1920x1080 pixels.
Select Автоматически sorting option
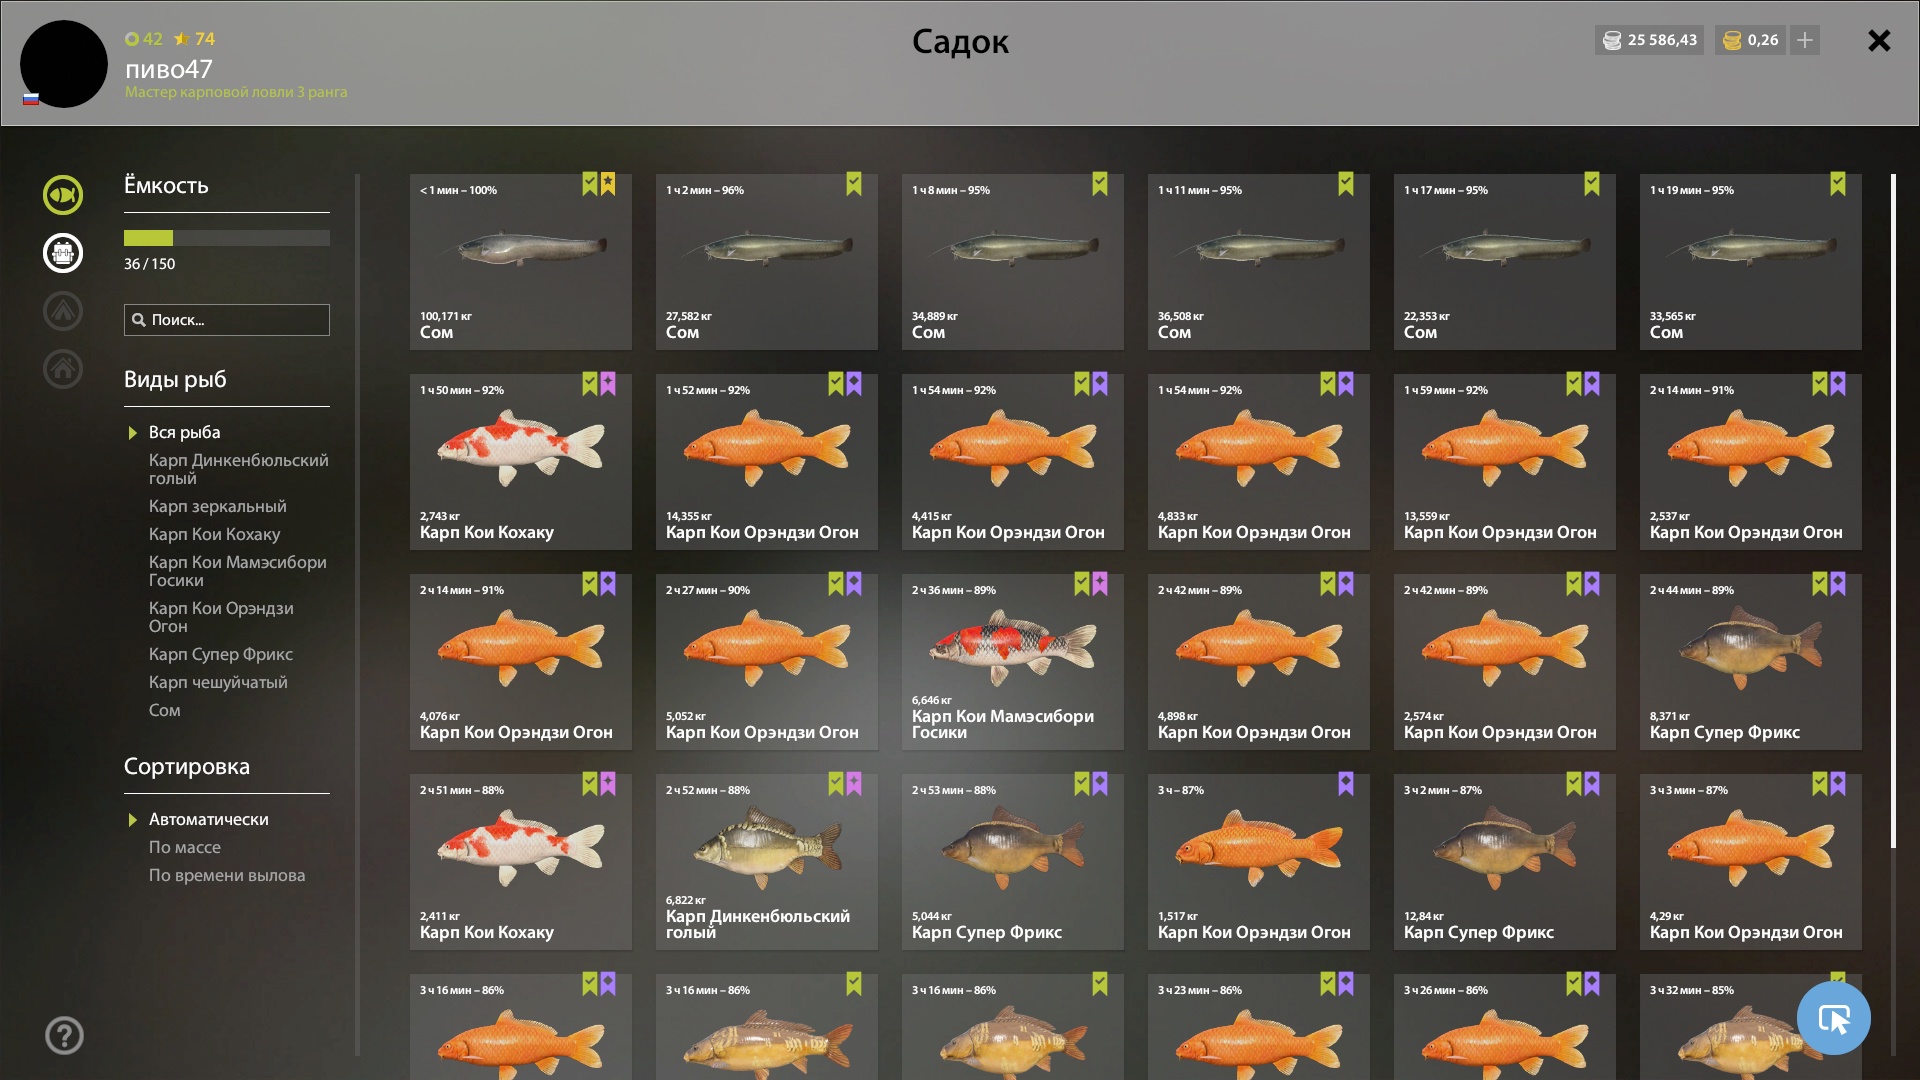[209, 819]
